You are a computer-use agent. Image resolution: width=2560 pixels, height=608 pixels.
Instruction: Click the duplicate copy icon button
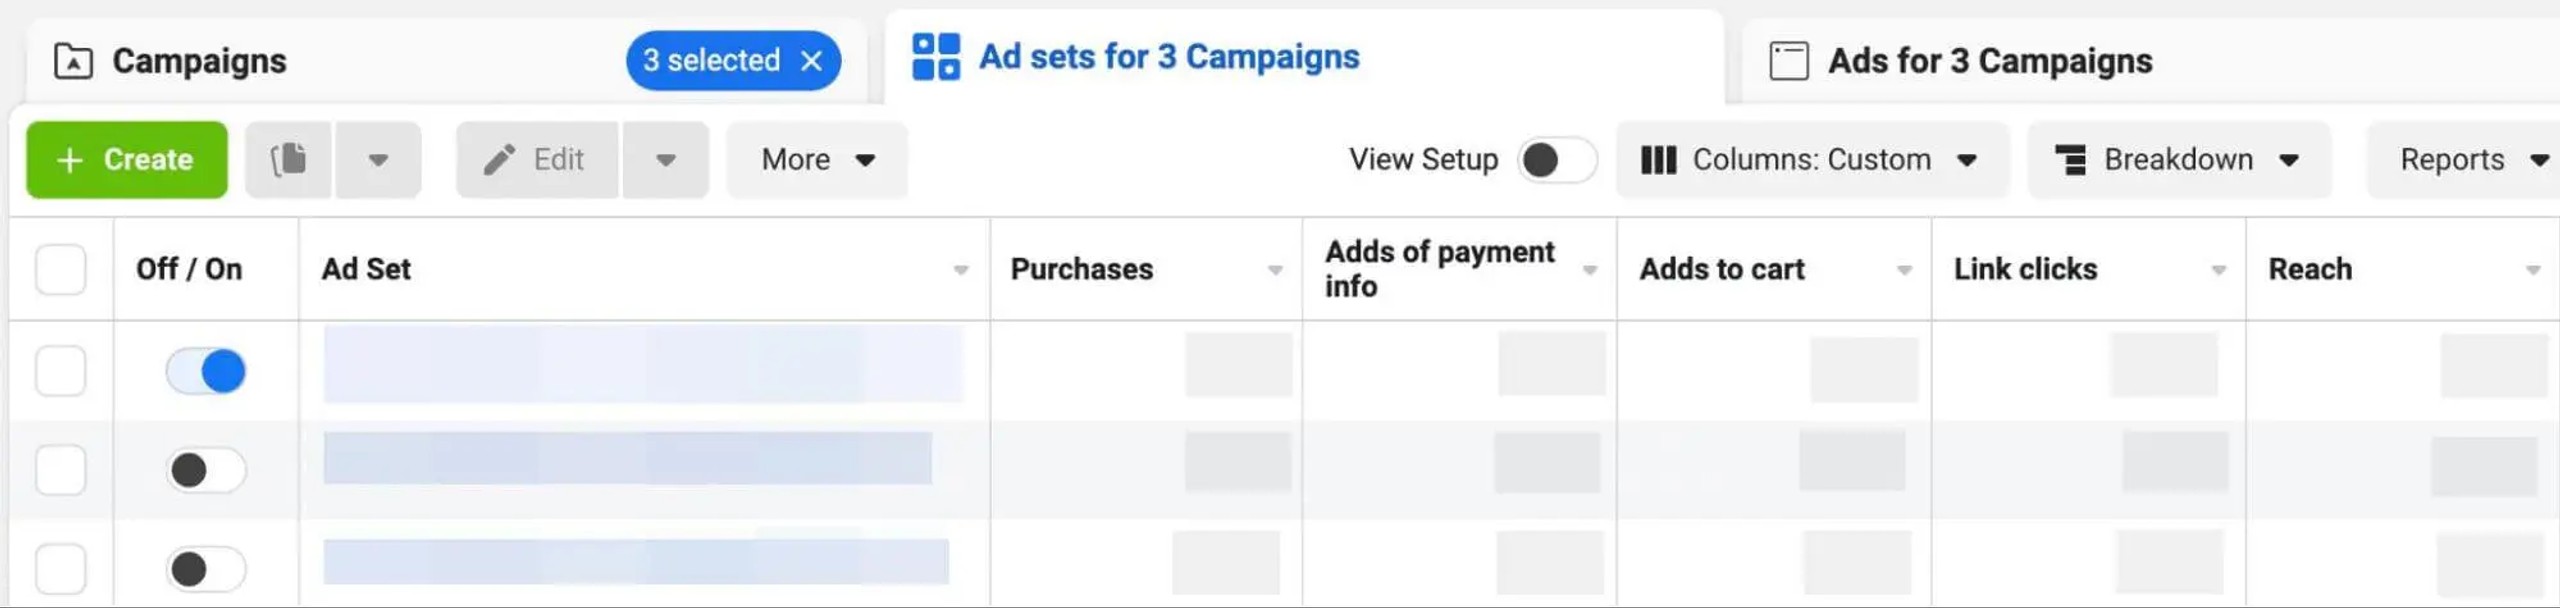288,160
